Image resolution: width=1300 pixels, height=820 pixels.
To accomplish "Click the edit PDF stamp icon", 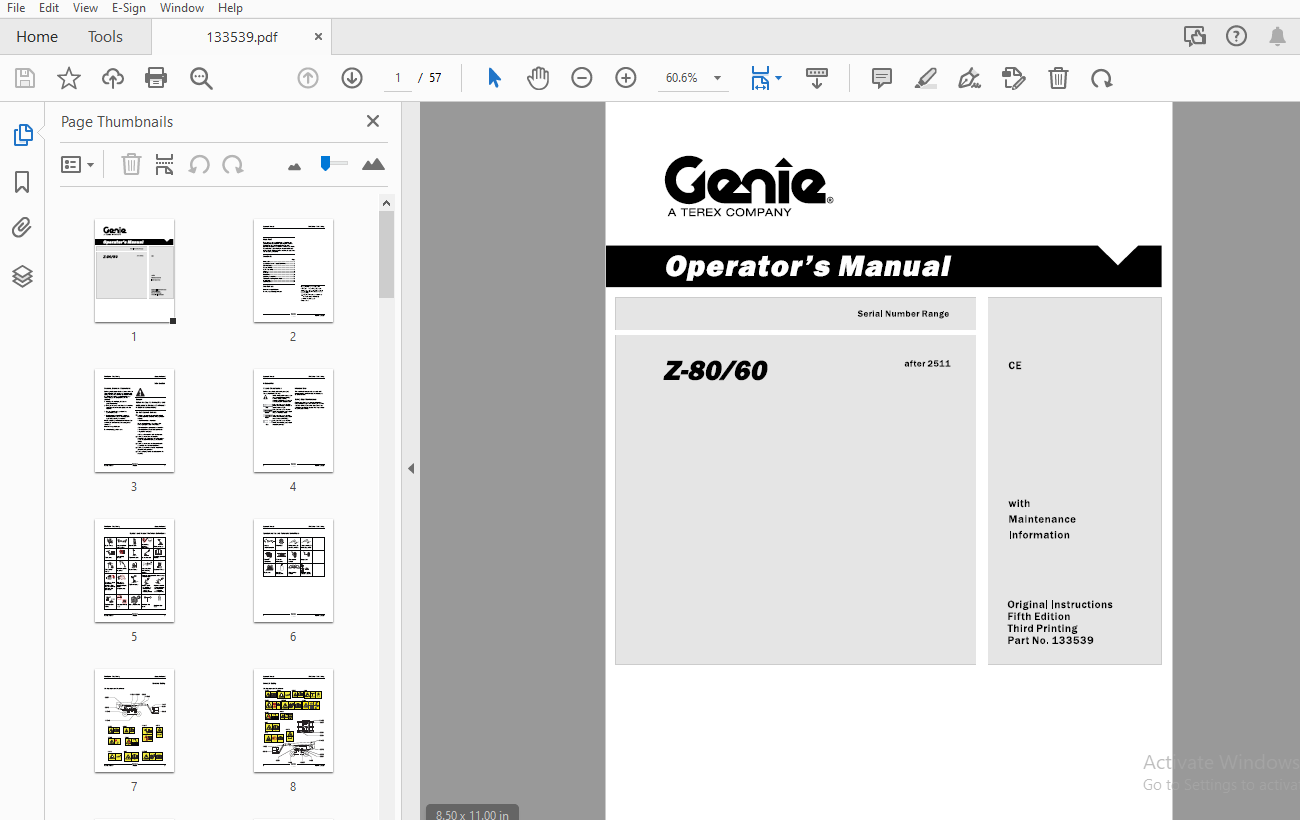I will (x=1014, y=78).
